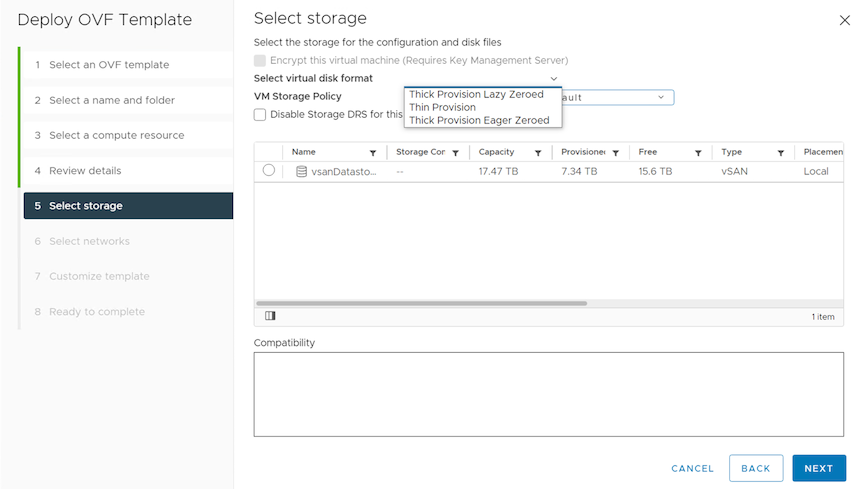The height and width of the screenshot is (489, 864).
Task: Enable Disable Storage DRS checkbox
Action: (260, 115)
